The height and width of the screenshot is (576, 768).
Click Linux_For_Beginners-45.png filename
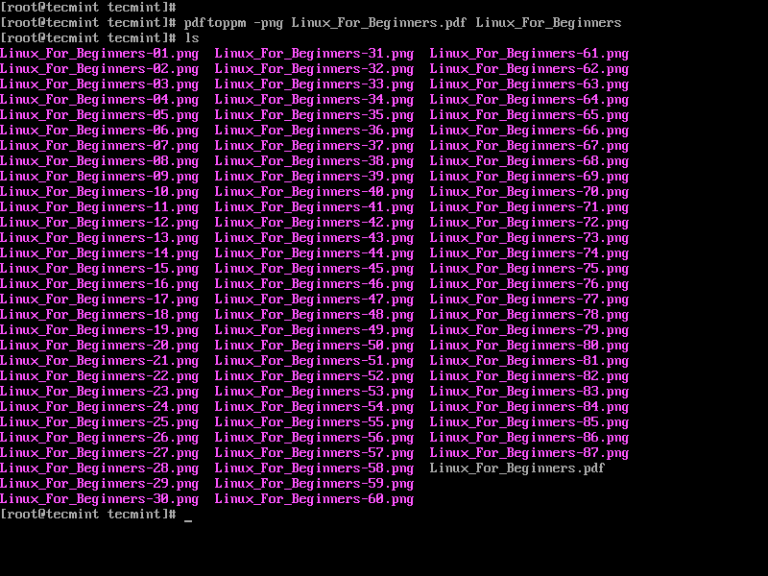pyautogui.click(x=314, y=269)
